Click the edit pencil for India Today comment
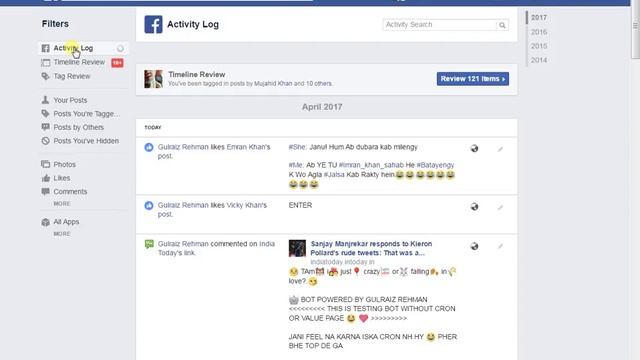Screen dimensions: 640x360 [500, 247]
